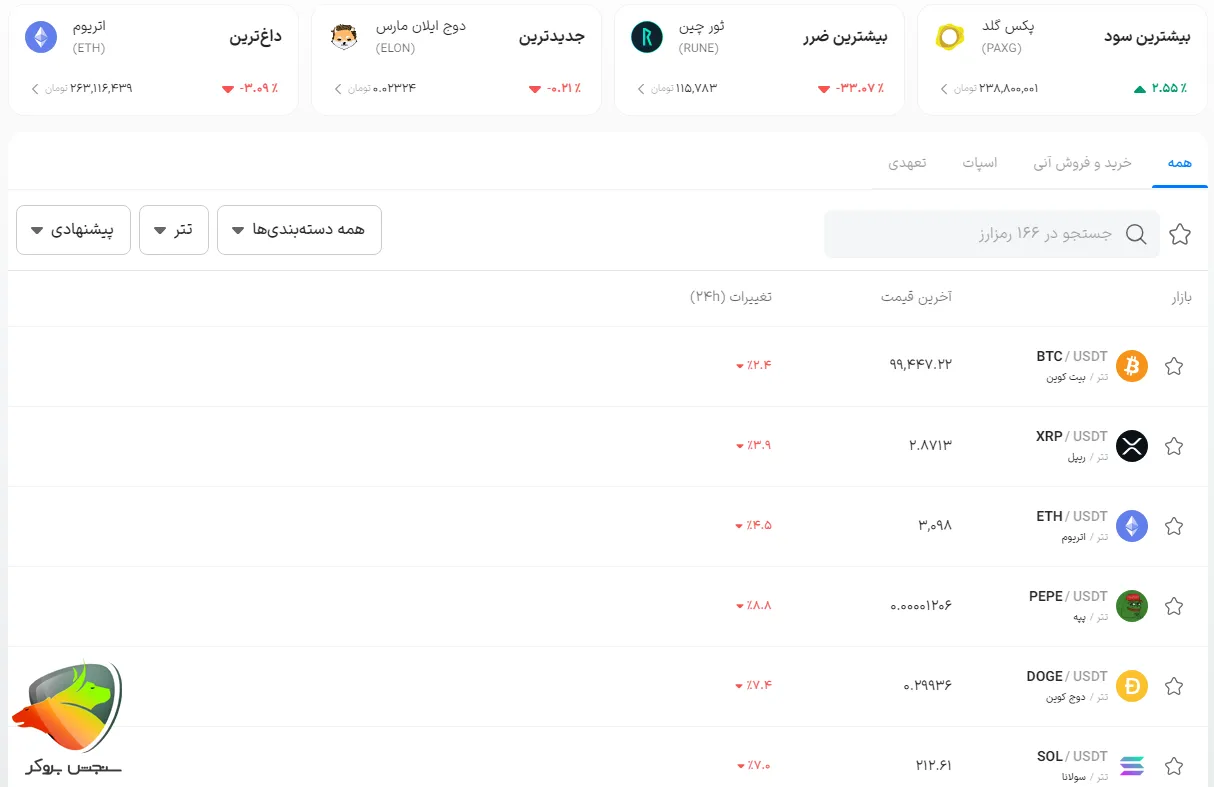
Task: Switch to the تعهدی tab
Action: [908, 161]
